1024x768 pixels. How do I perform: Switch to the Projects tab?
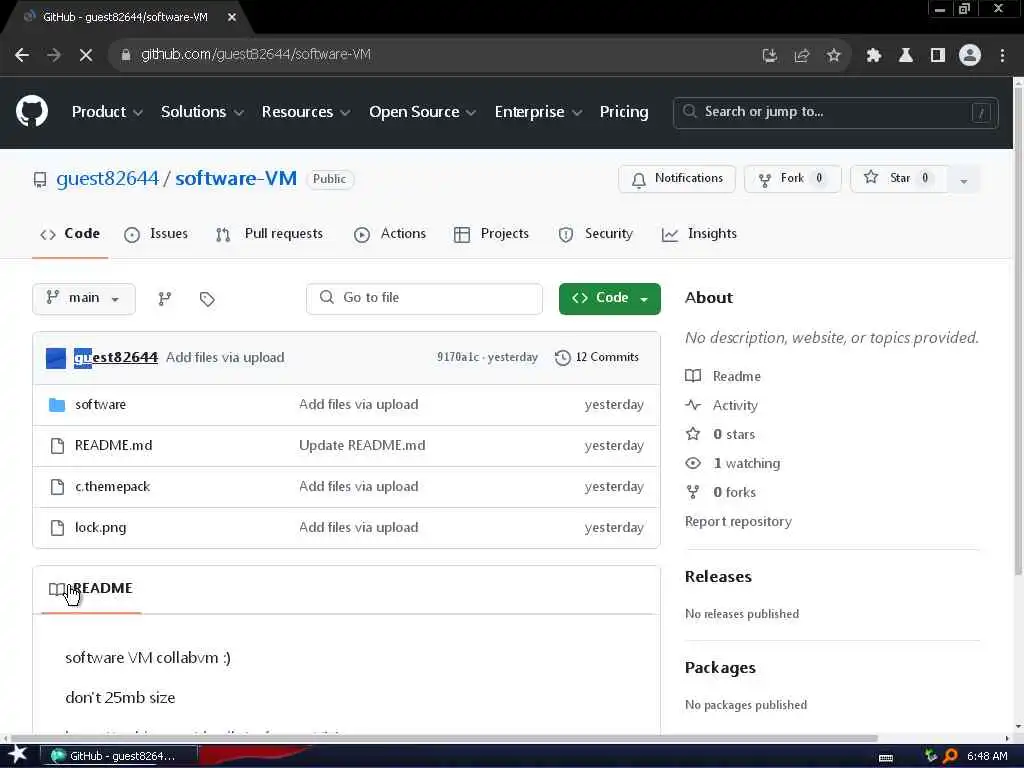pos(491,234)
